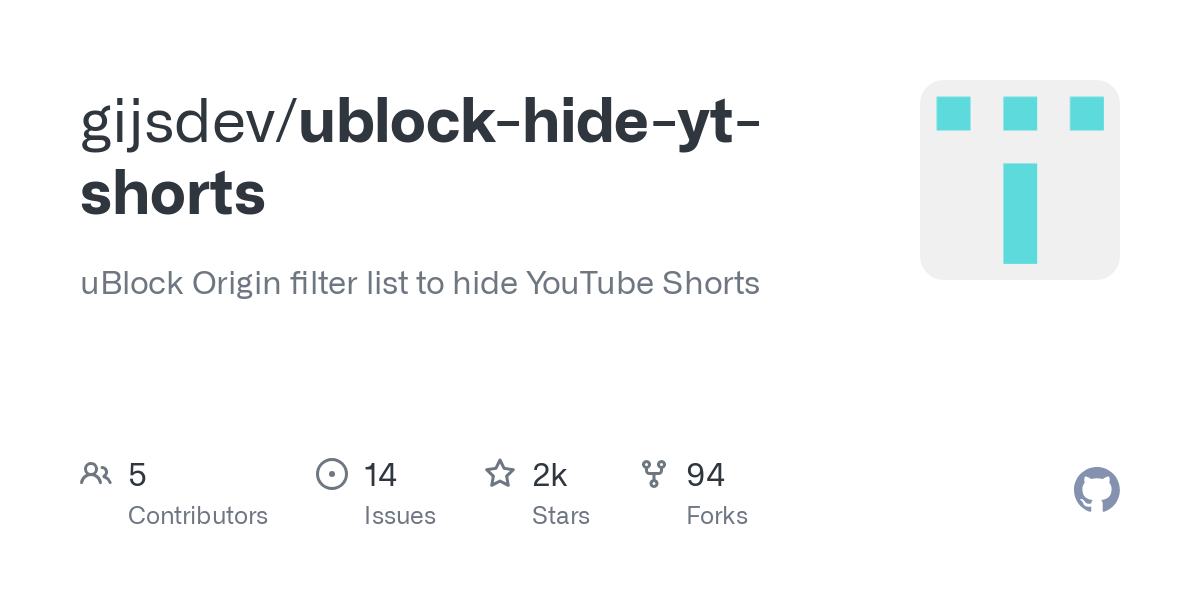Click the avatar's top-center cyan square
Viewport: 1200px width, 600px height.
(1020, 113)
